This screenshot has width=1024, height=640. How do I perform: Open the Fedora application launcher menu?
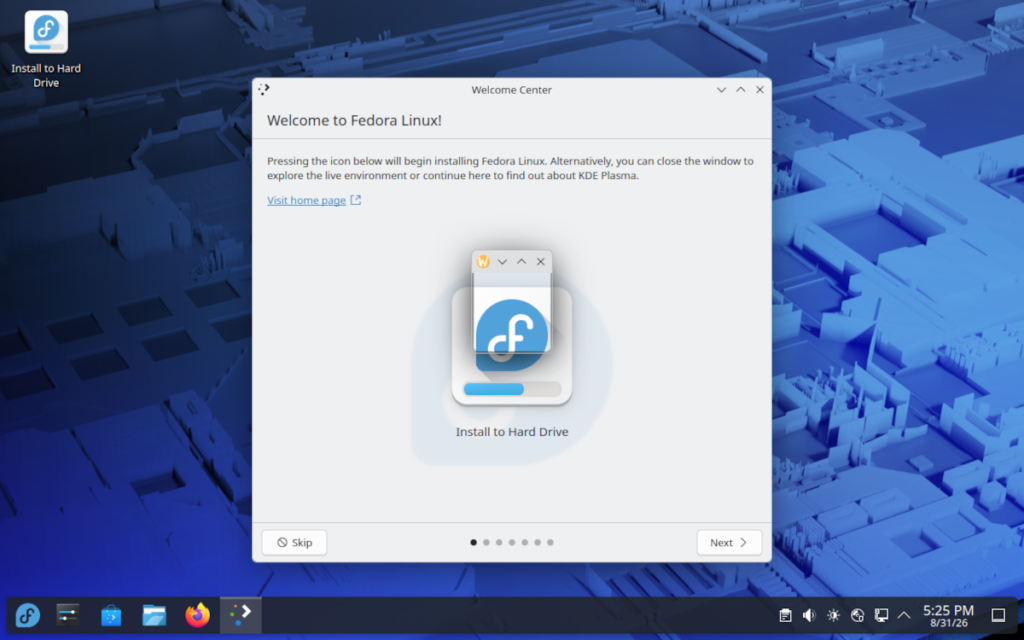[27, 615]
